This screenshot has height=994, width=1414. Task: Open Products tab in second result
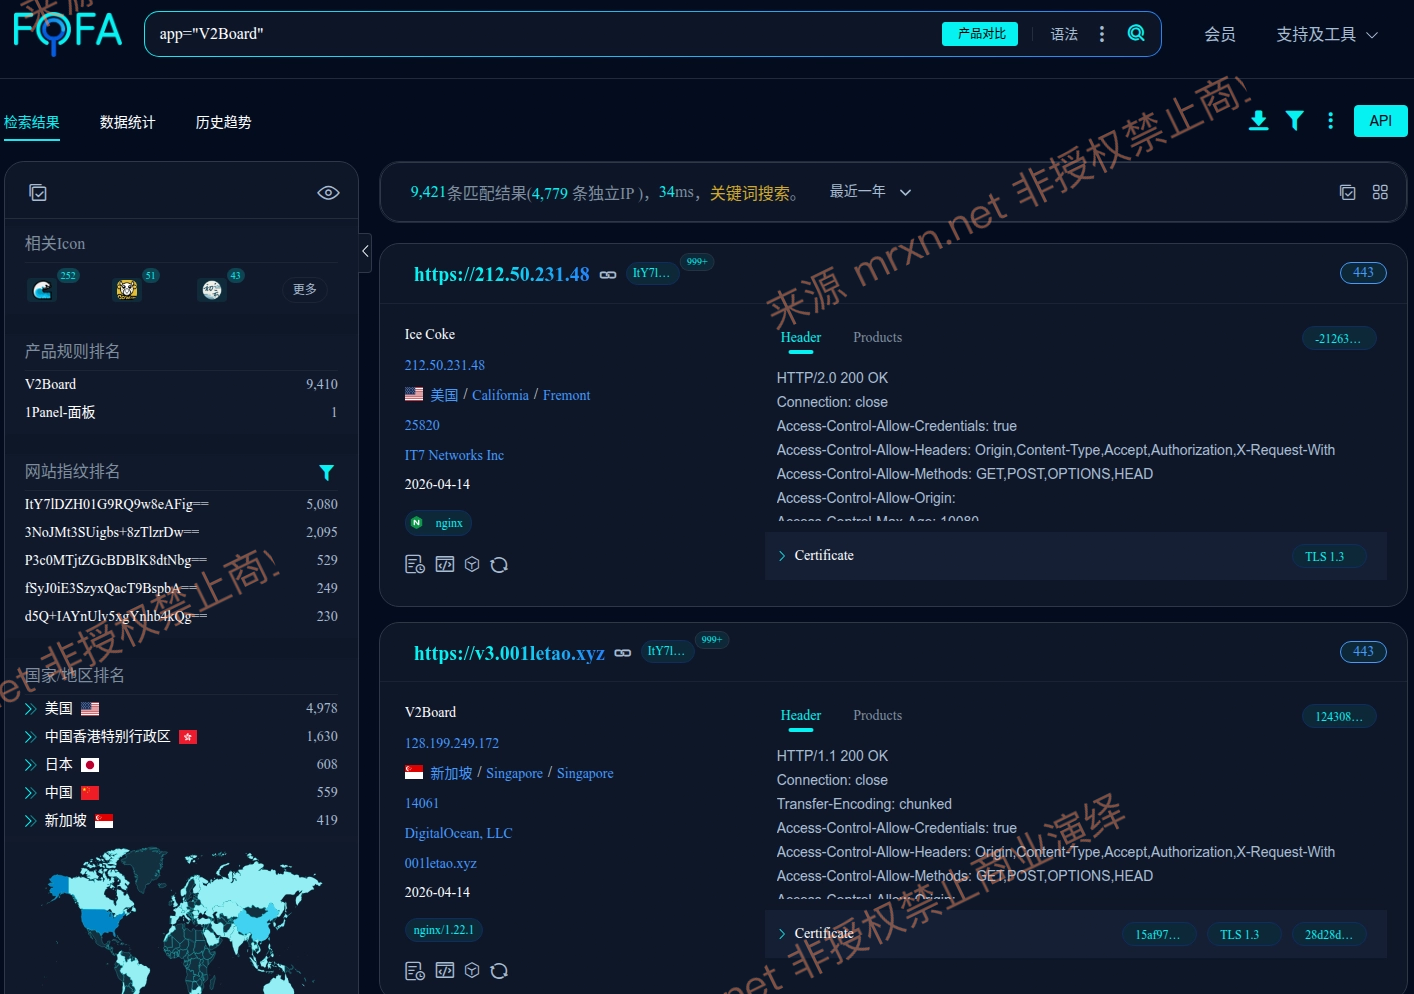[877, 715]
